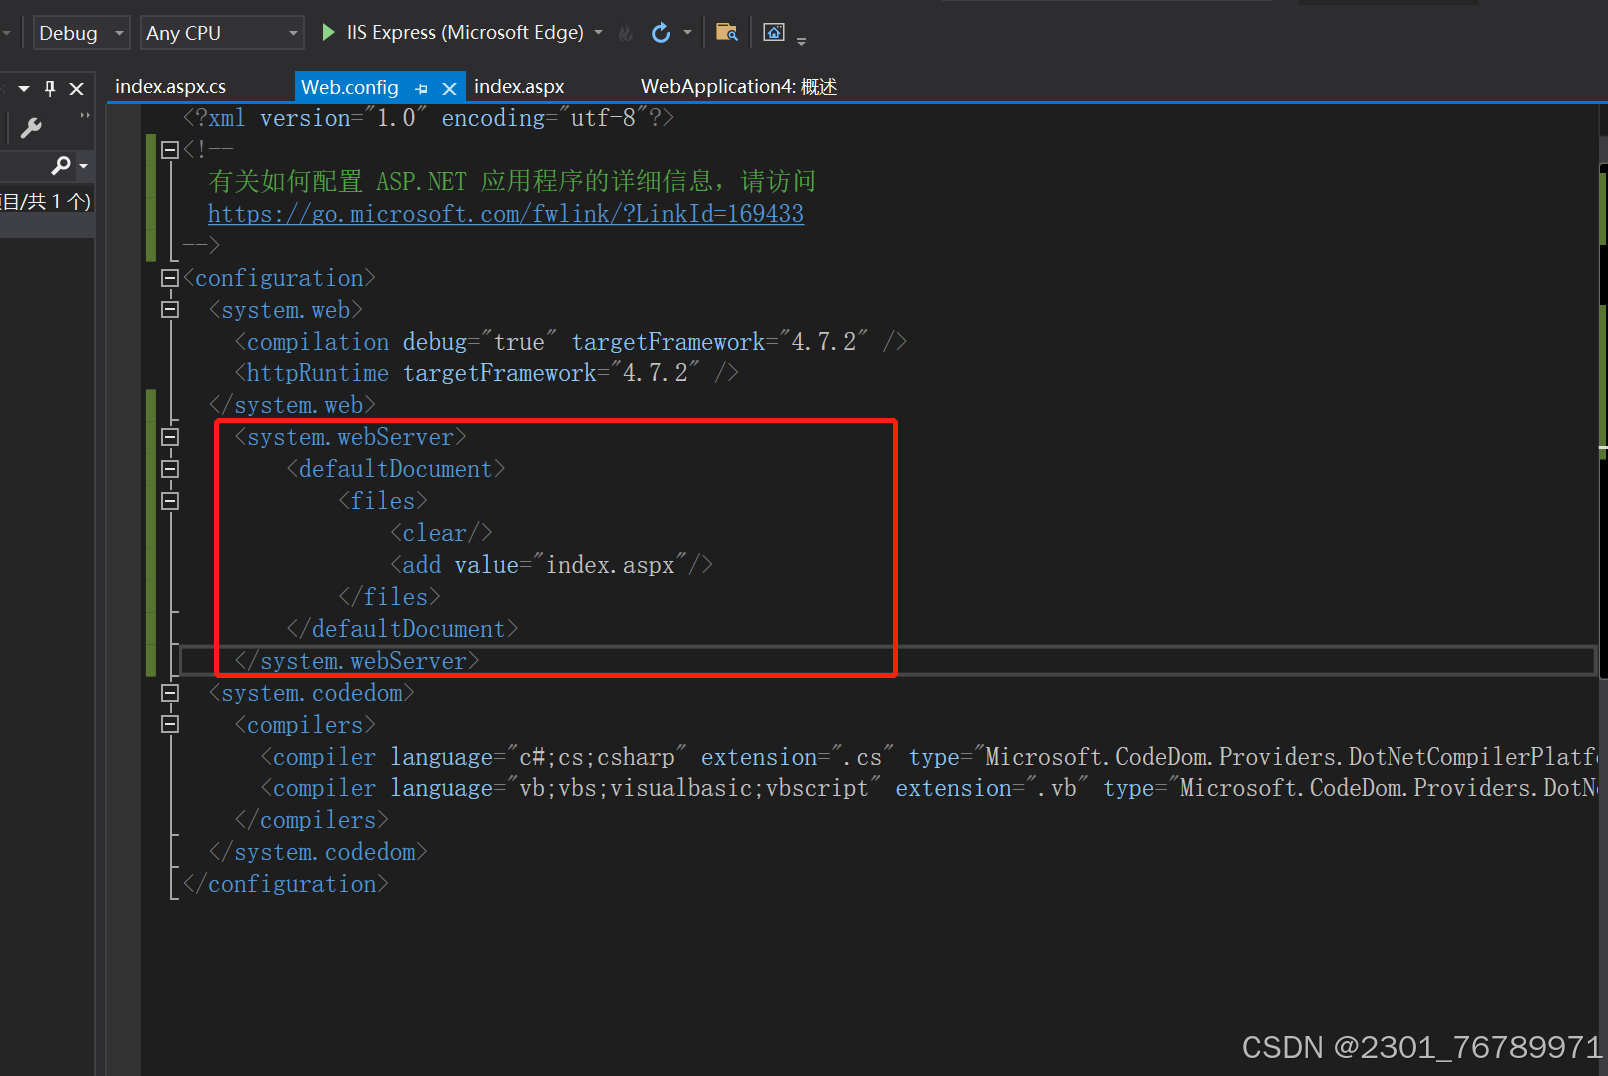Toggle the files element code fold
This screenshot has width=1608, height=1076.
[170, 500]
